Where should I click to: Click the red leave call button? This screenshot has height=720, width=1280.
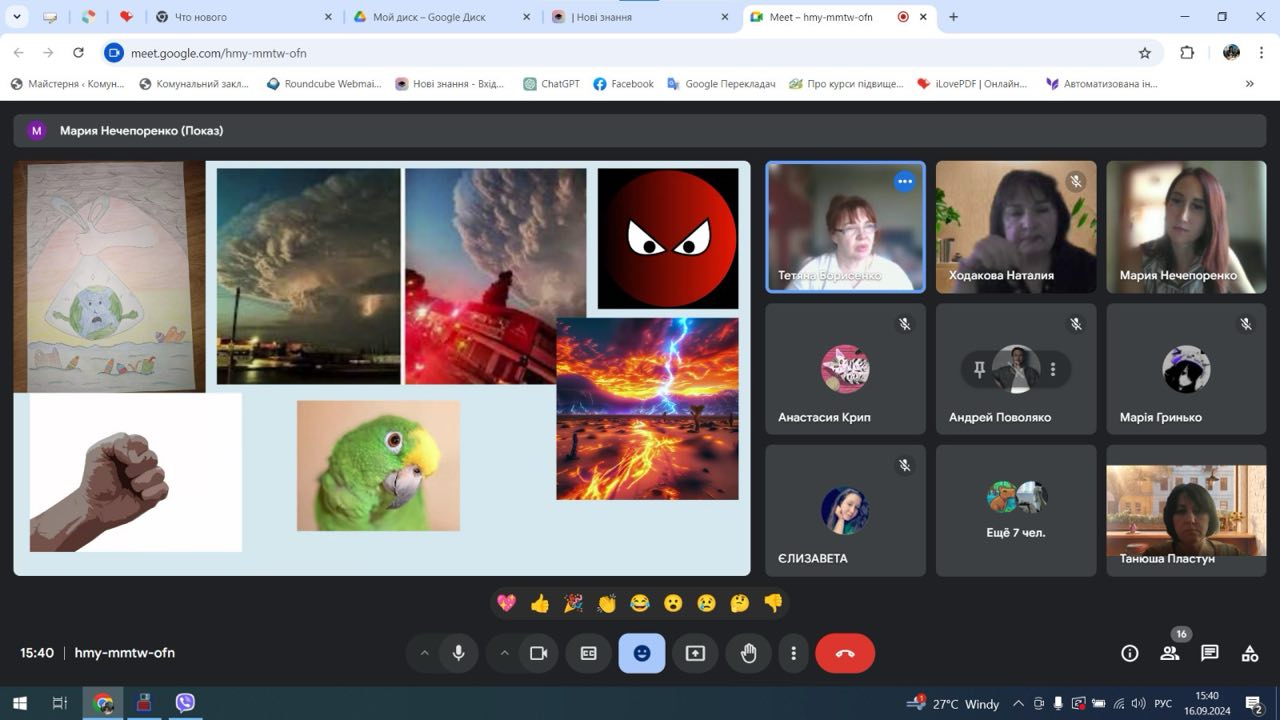(845, 653)
